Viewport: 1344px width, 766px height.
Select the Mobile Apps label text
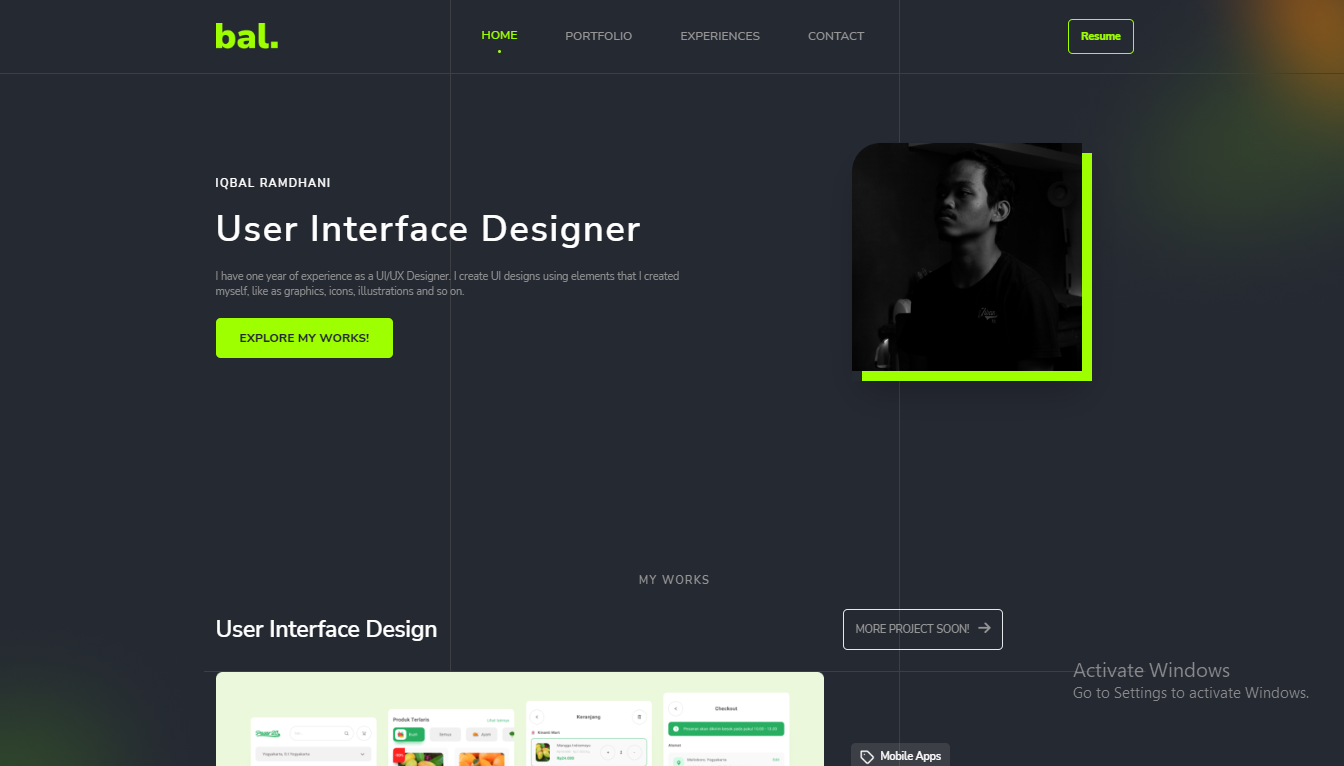coord(911,756)
